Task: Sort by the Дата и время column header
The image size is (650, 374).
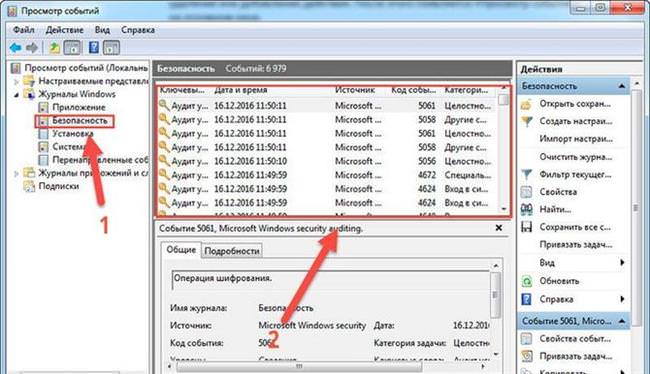Action: click(241, 90)
